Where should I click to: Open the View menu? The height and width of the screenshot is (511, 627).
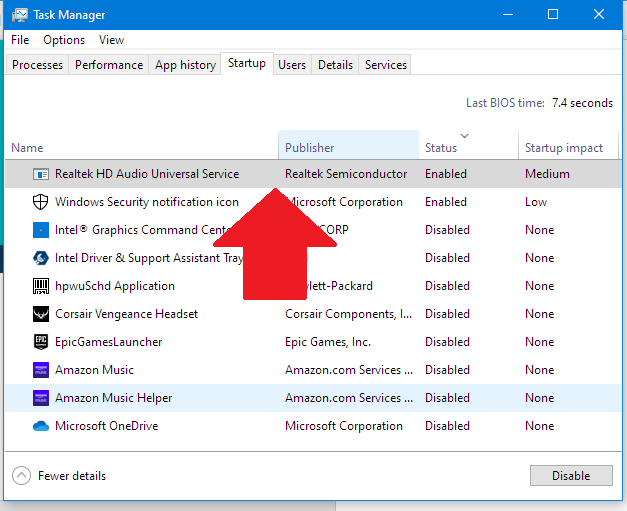pyautogui.click(x=112, y=40)
